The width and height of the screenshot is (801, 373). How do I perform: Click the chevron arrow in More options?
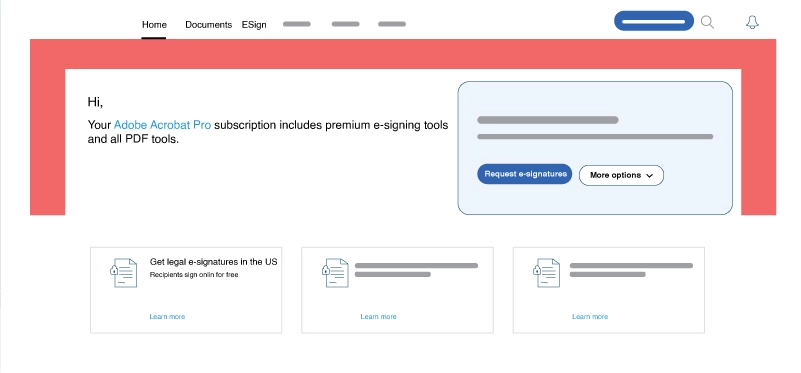pos(649,176)
